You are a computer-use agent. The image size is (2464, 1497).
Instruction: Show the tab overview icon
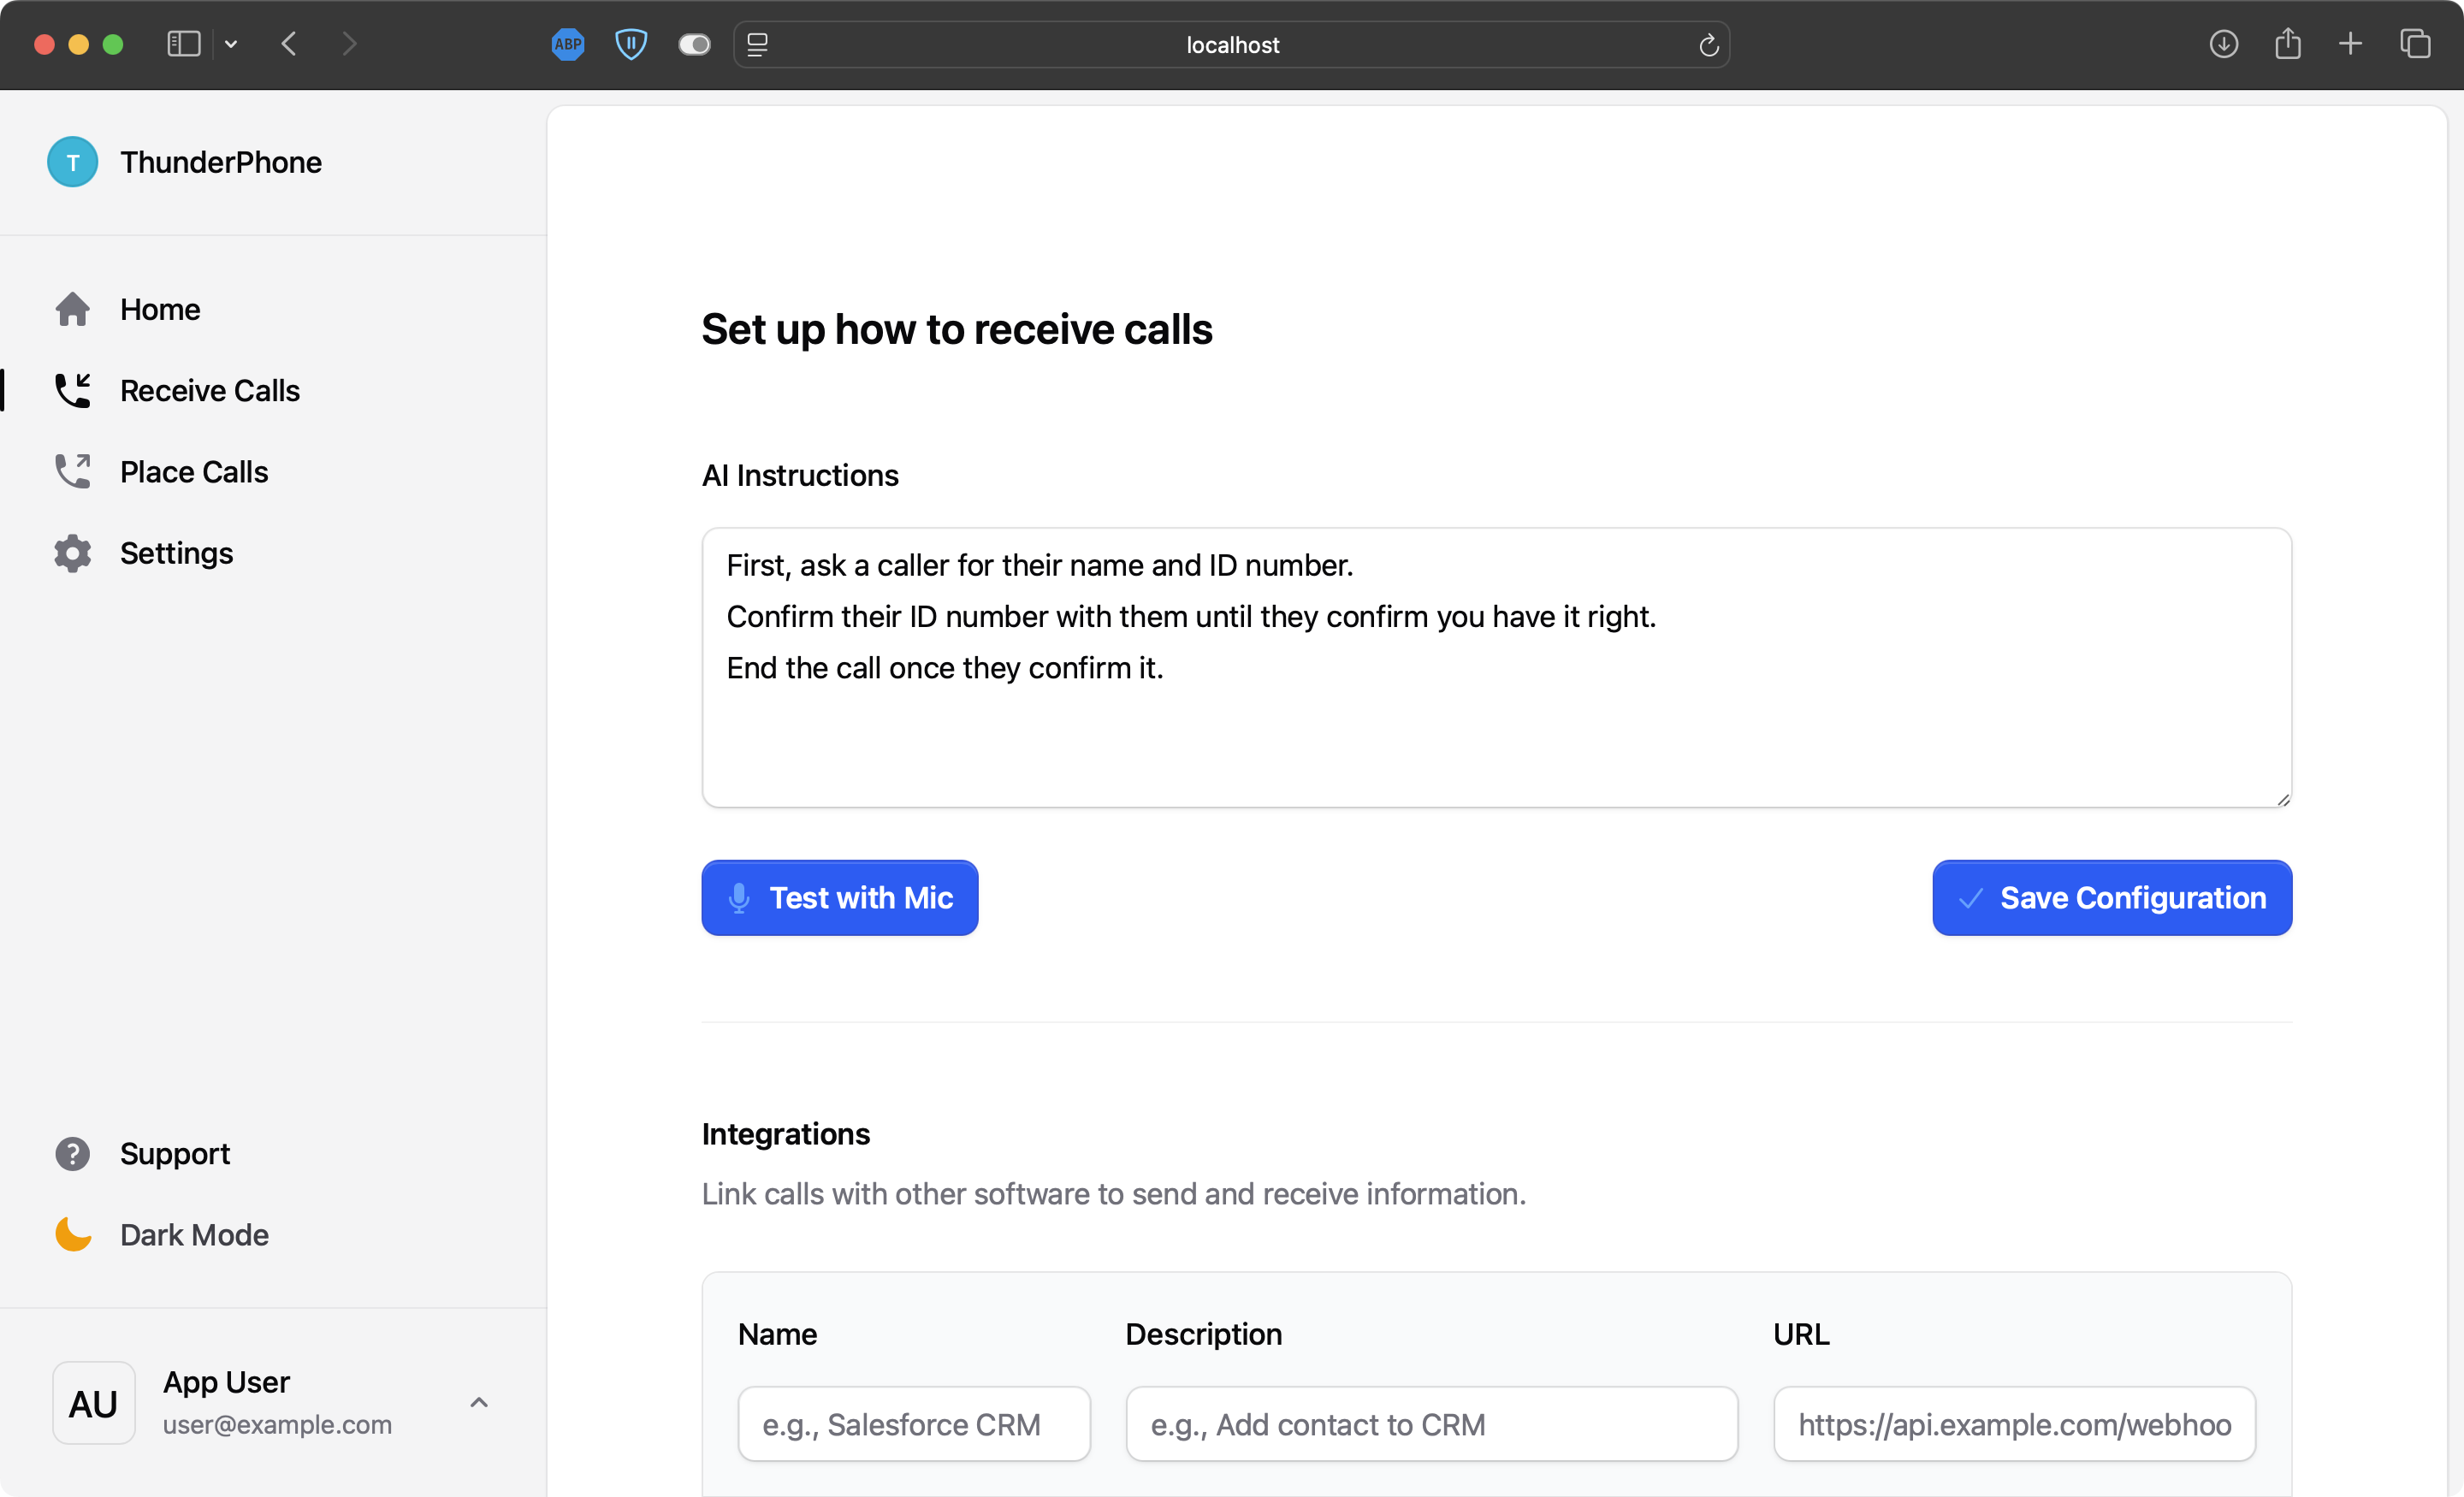[2415, 44]
